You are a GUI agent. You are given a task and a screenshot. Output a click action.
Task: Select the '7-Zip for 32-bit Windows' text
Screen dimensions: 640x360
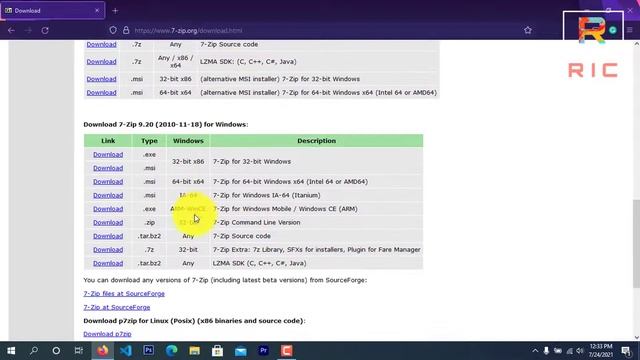click(x=252, y=162)
